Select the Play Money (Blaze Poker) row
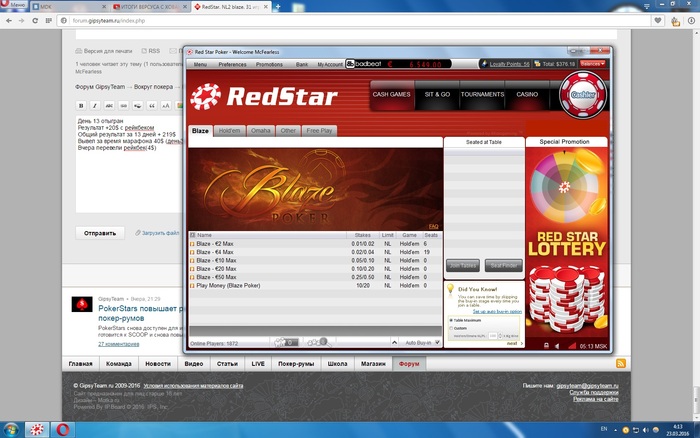The height and width of the screenshot is (438, 700). pyautogui.click(x=315, y=286)
